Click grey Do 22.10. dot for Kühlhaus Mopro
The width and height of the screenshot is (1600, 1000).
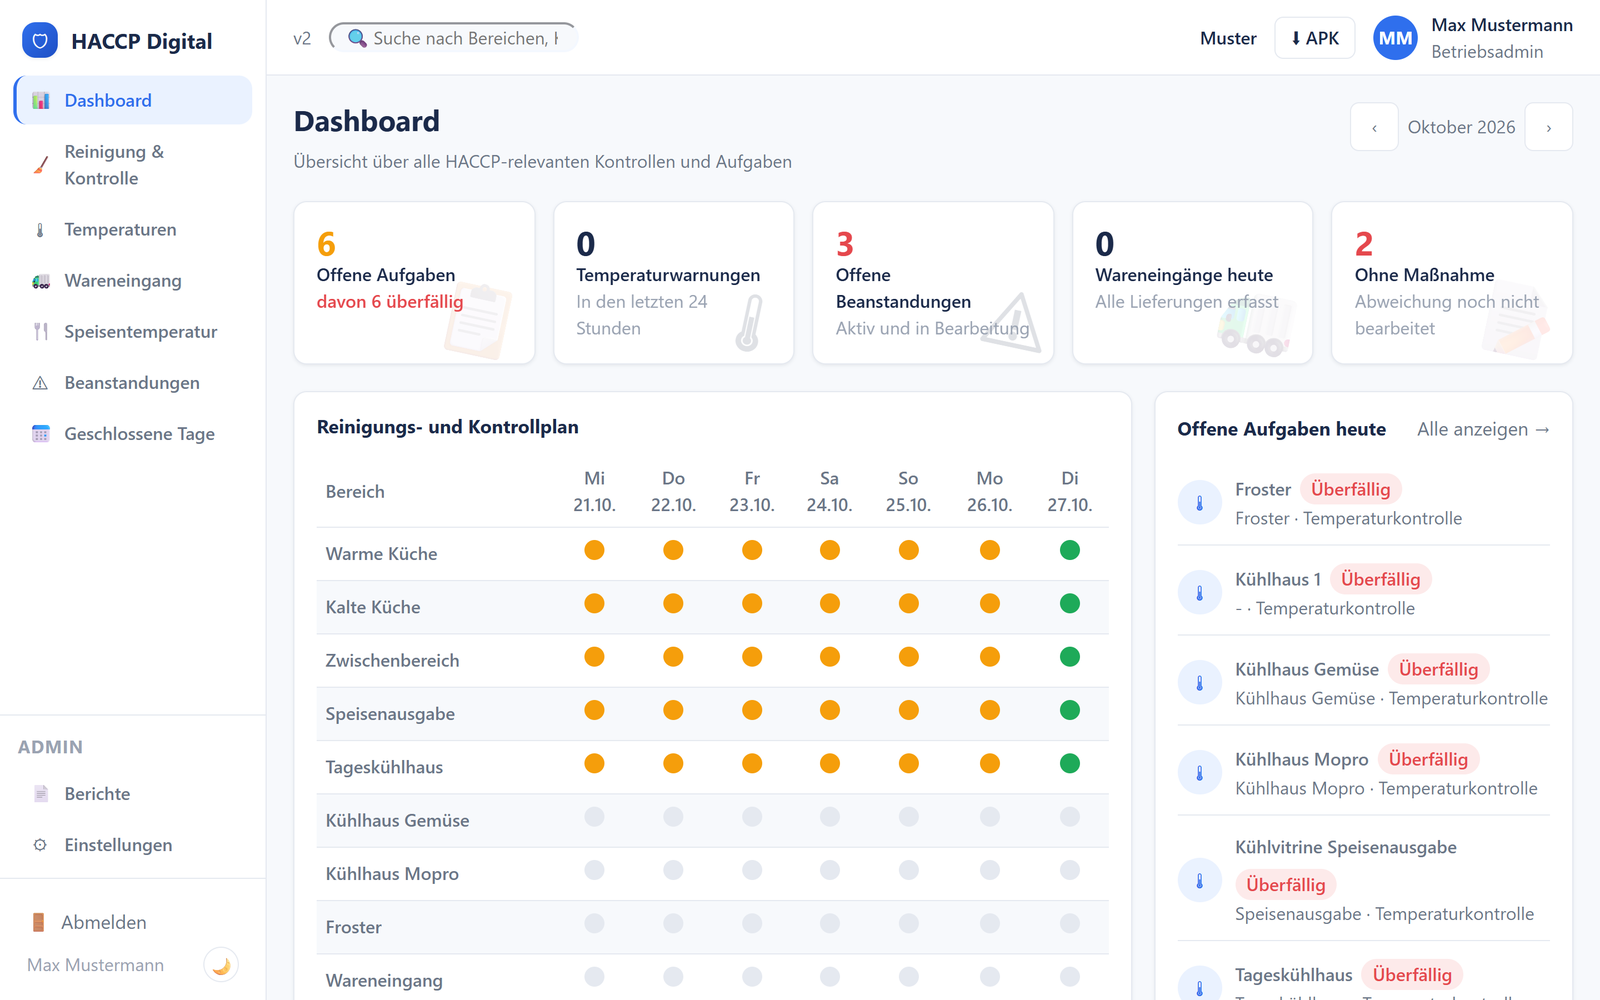673,870
